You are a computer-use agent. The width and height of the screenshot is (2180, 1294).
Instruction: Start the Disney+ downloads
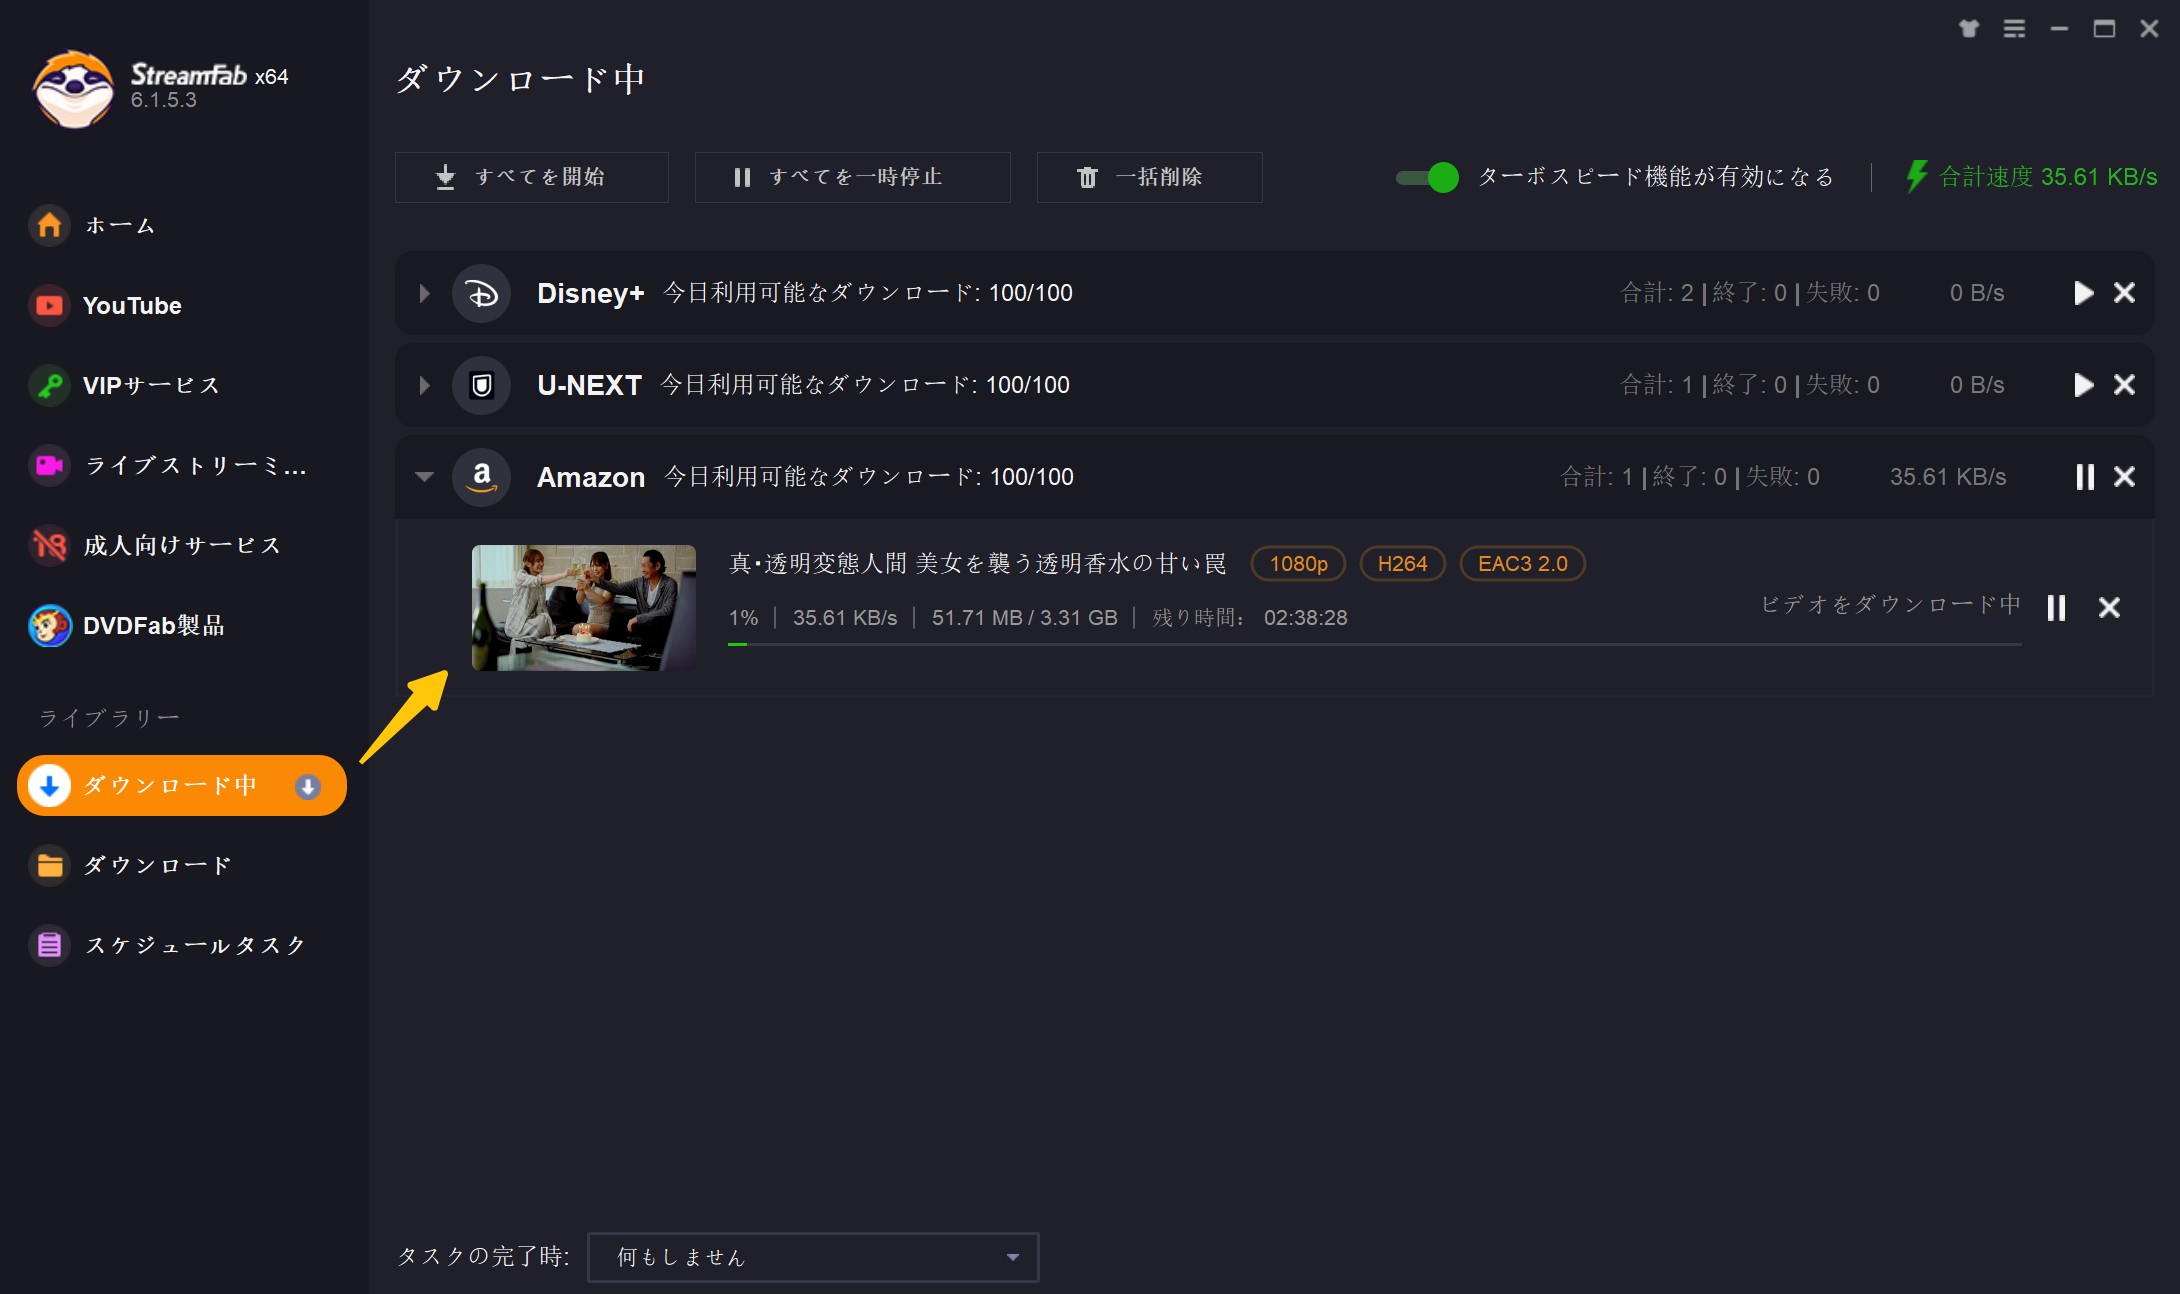[2083, 293]
